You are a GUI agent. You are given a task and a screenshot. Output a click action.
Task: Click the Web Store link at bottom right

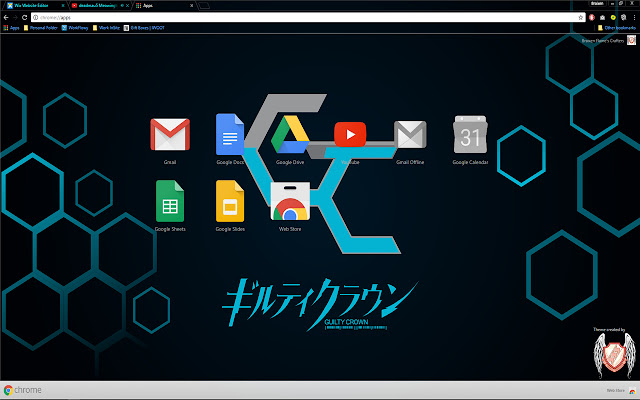[x=616, y=391]
